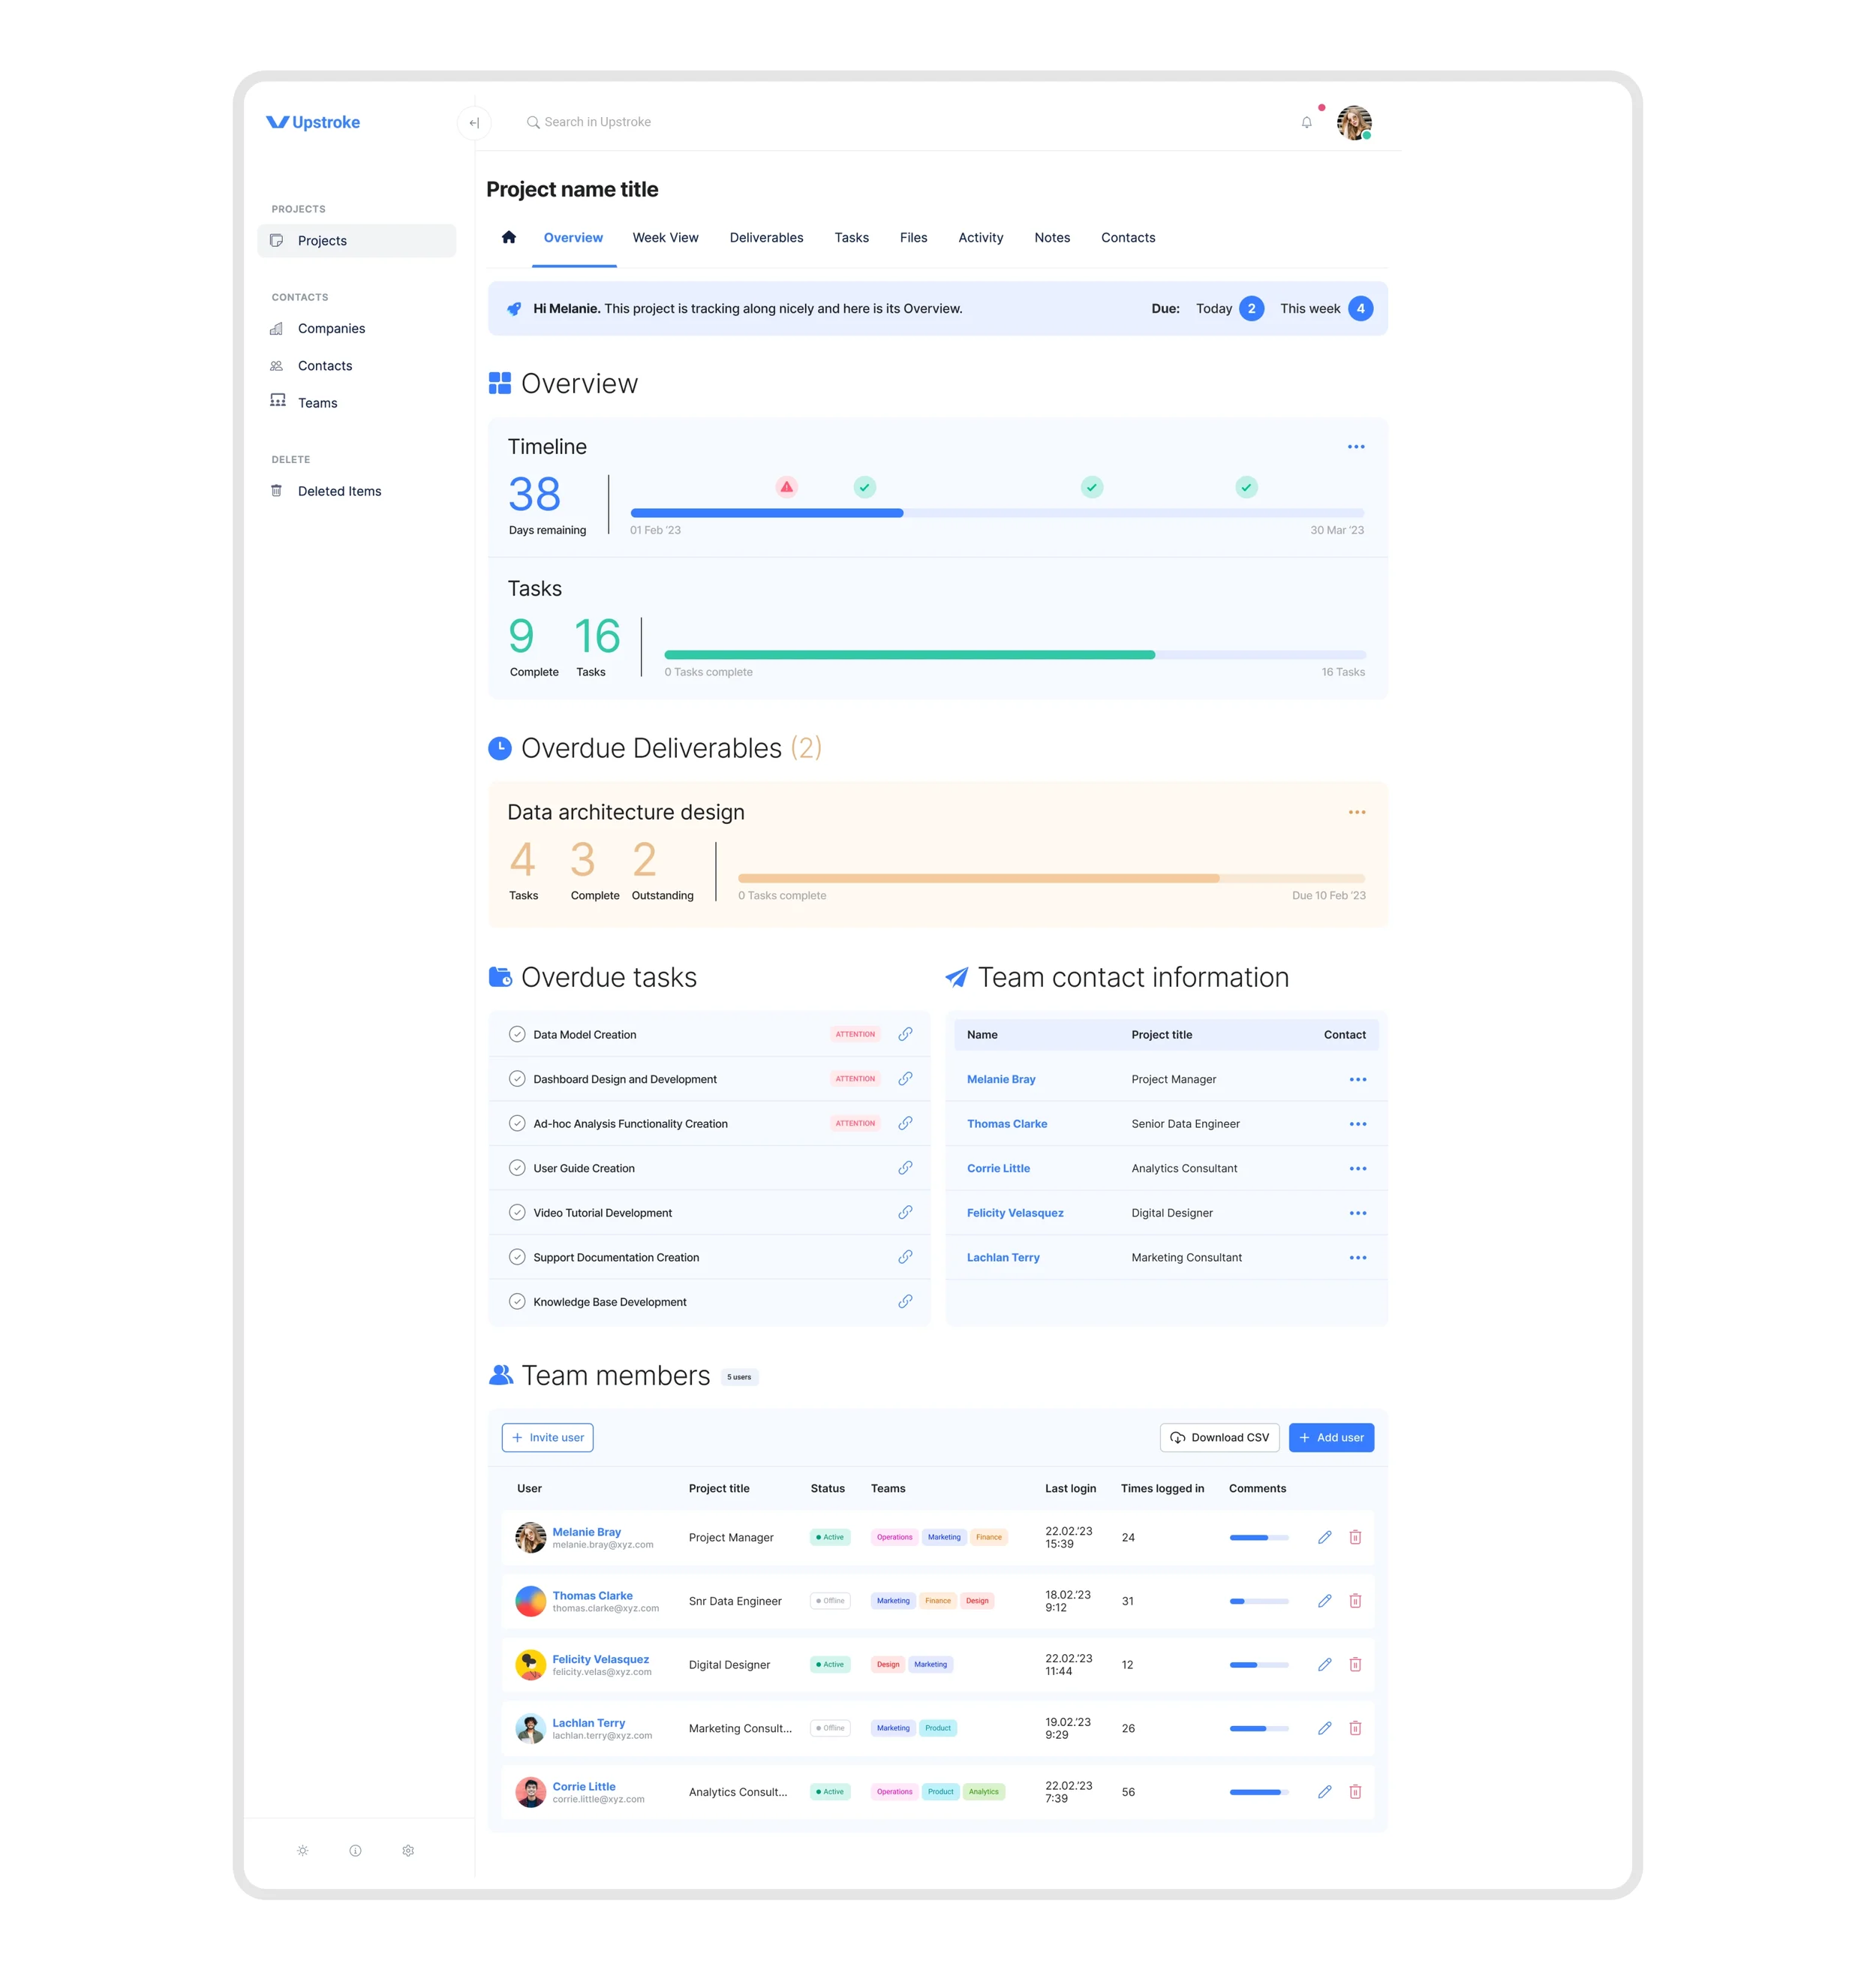Check off Support Documentation Creation
This screenshot has width=1876, height=1961.
click(x=517, y=1256)
